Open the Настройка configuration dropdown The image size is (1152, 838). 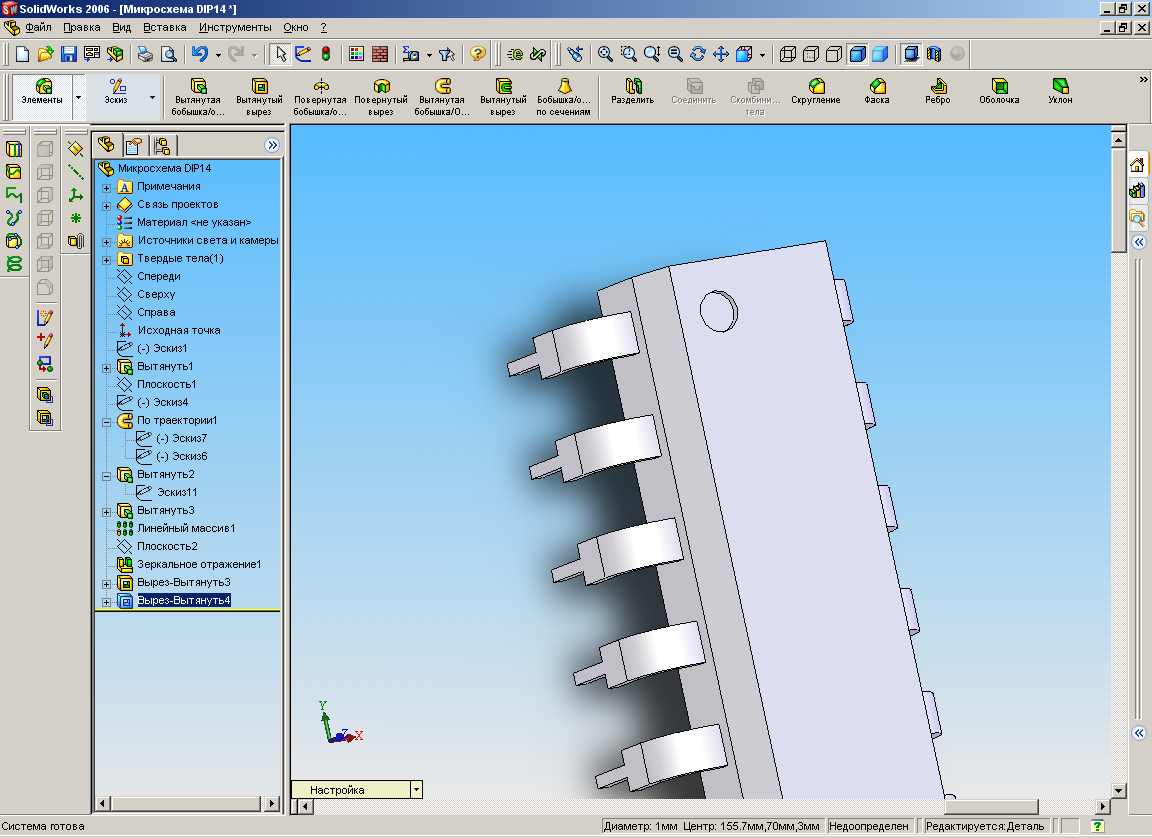tap(417, 790)
